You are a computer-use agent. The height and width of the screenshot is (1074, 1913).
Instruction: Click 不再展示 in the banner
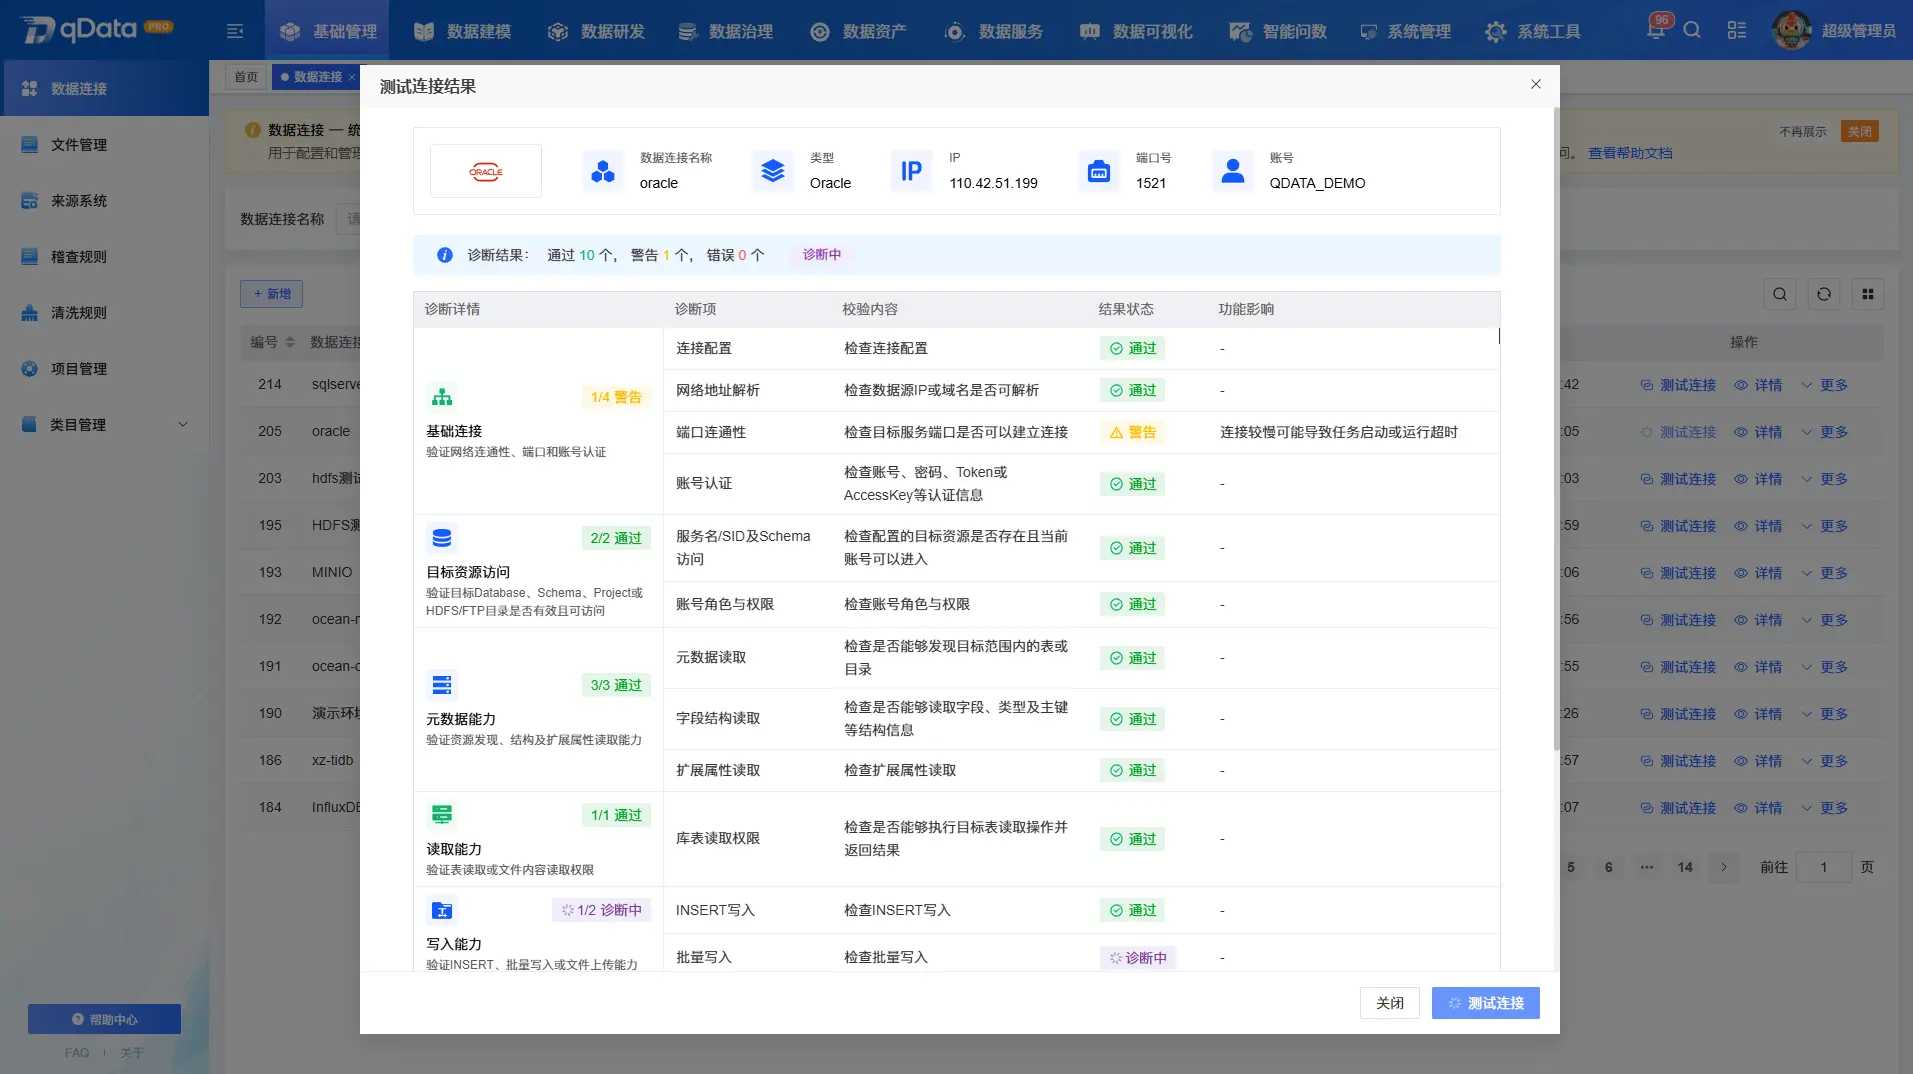1803,131
